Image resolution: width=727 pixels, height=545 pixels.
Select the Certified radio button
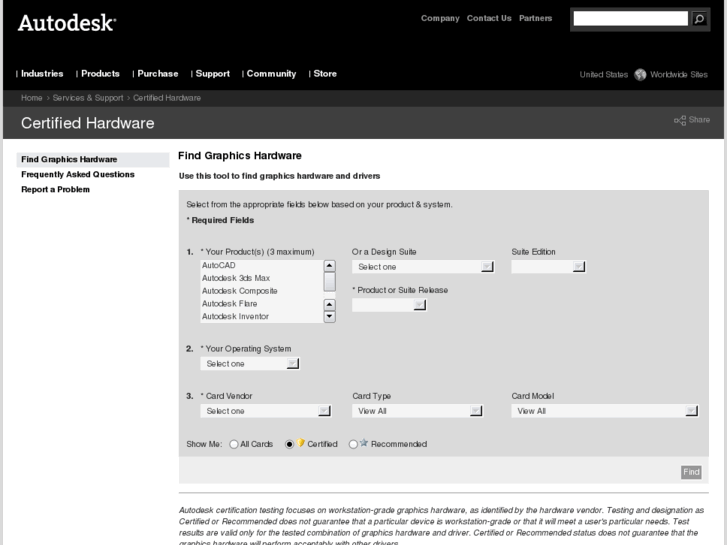coord(289,444)
